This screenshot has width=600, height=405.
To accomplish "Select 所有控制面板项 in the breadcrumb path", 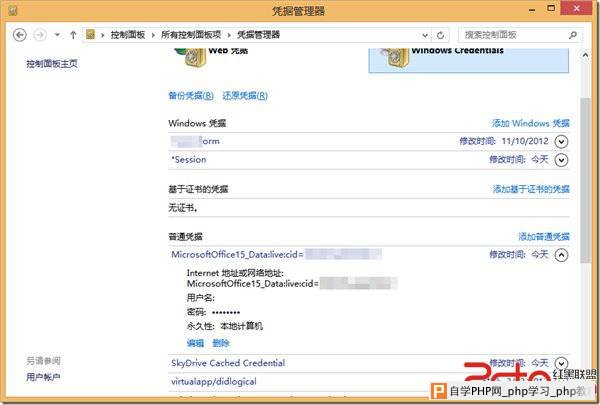I will 191,35.
